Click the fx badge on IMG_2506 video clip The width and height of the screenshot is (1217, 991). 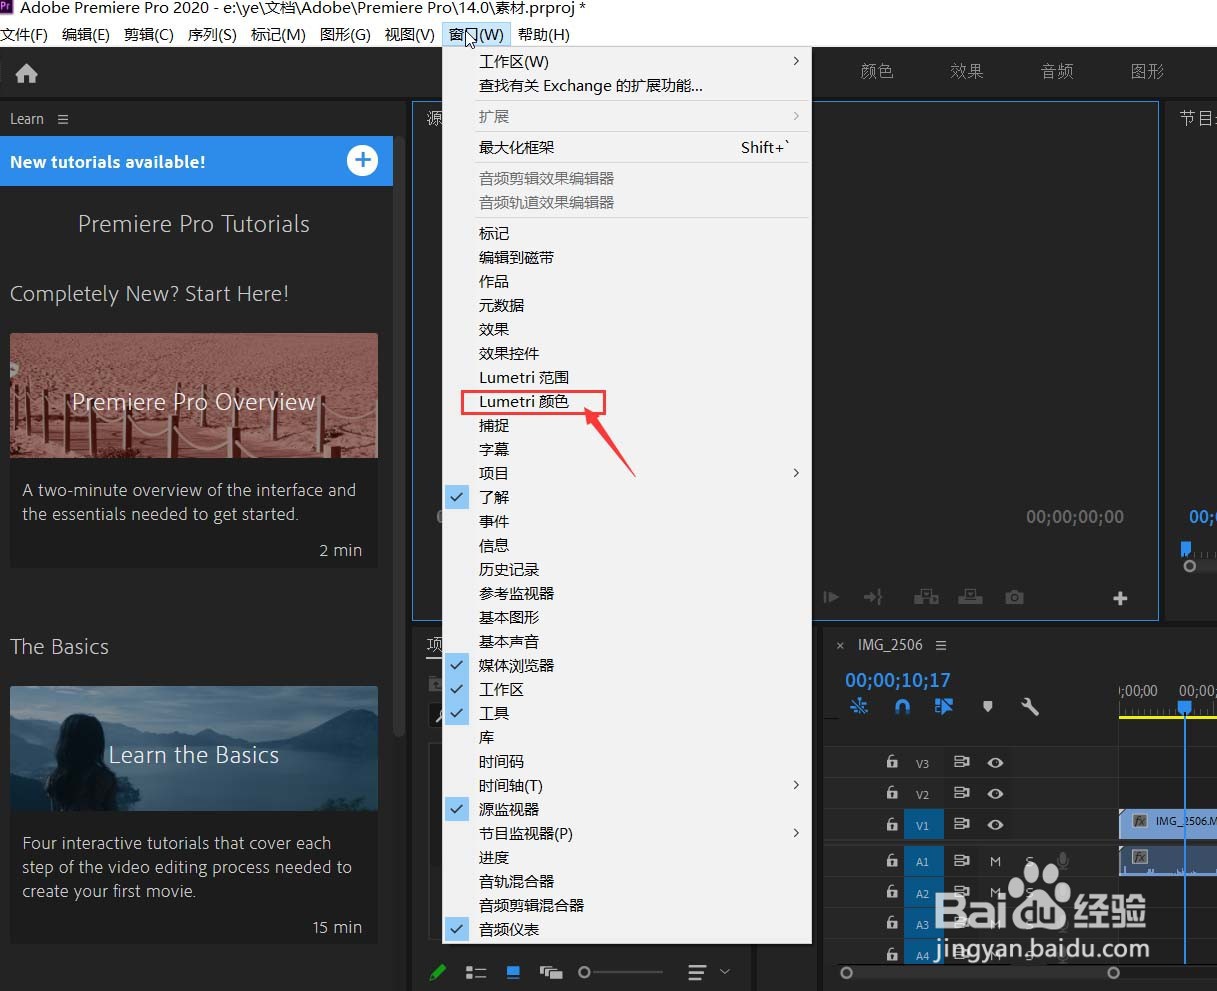pos(1139,821)
